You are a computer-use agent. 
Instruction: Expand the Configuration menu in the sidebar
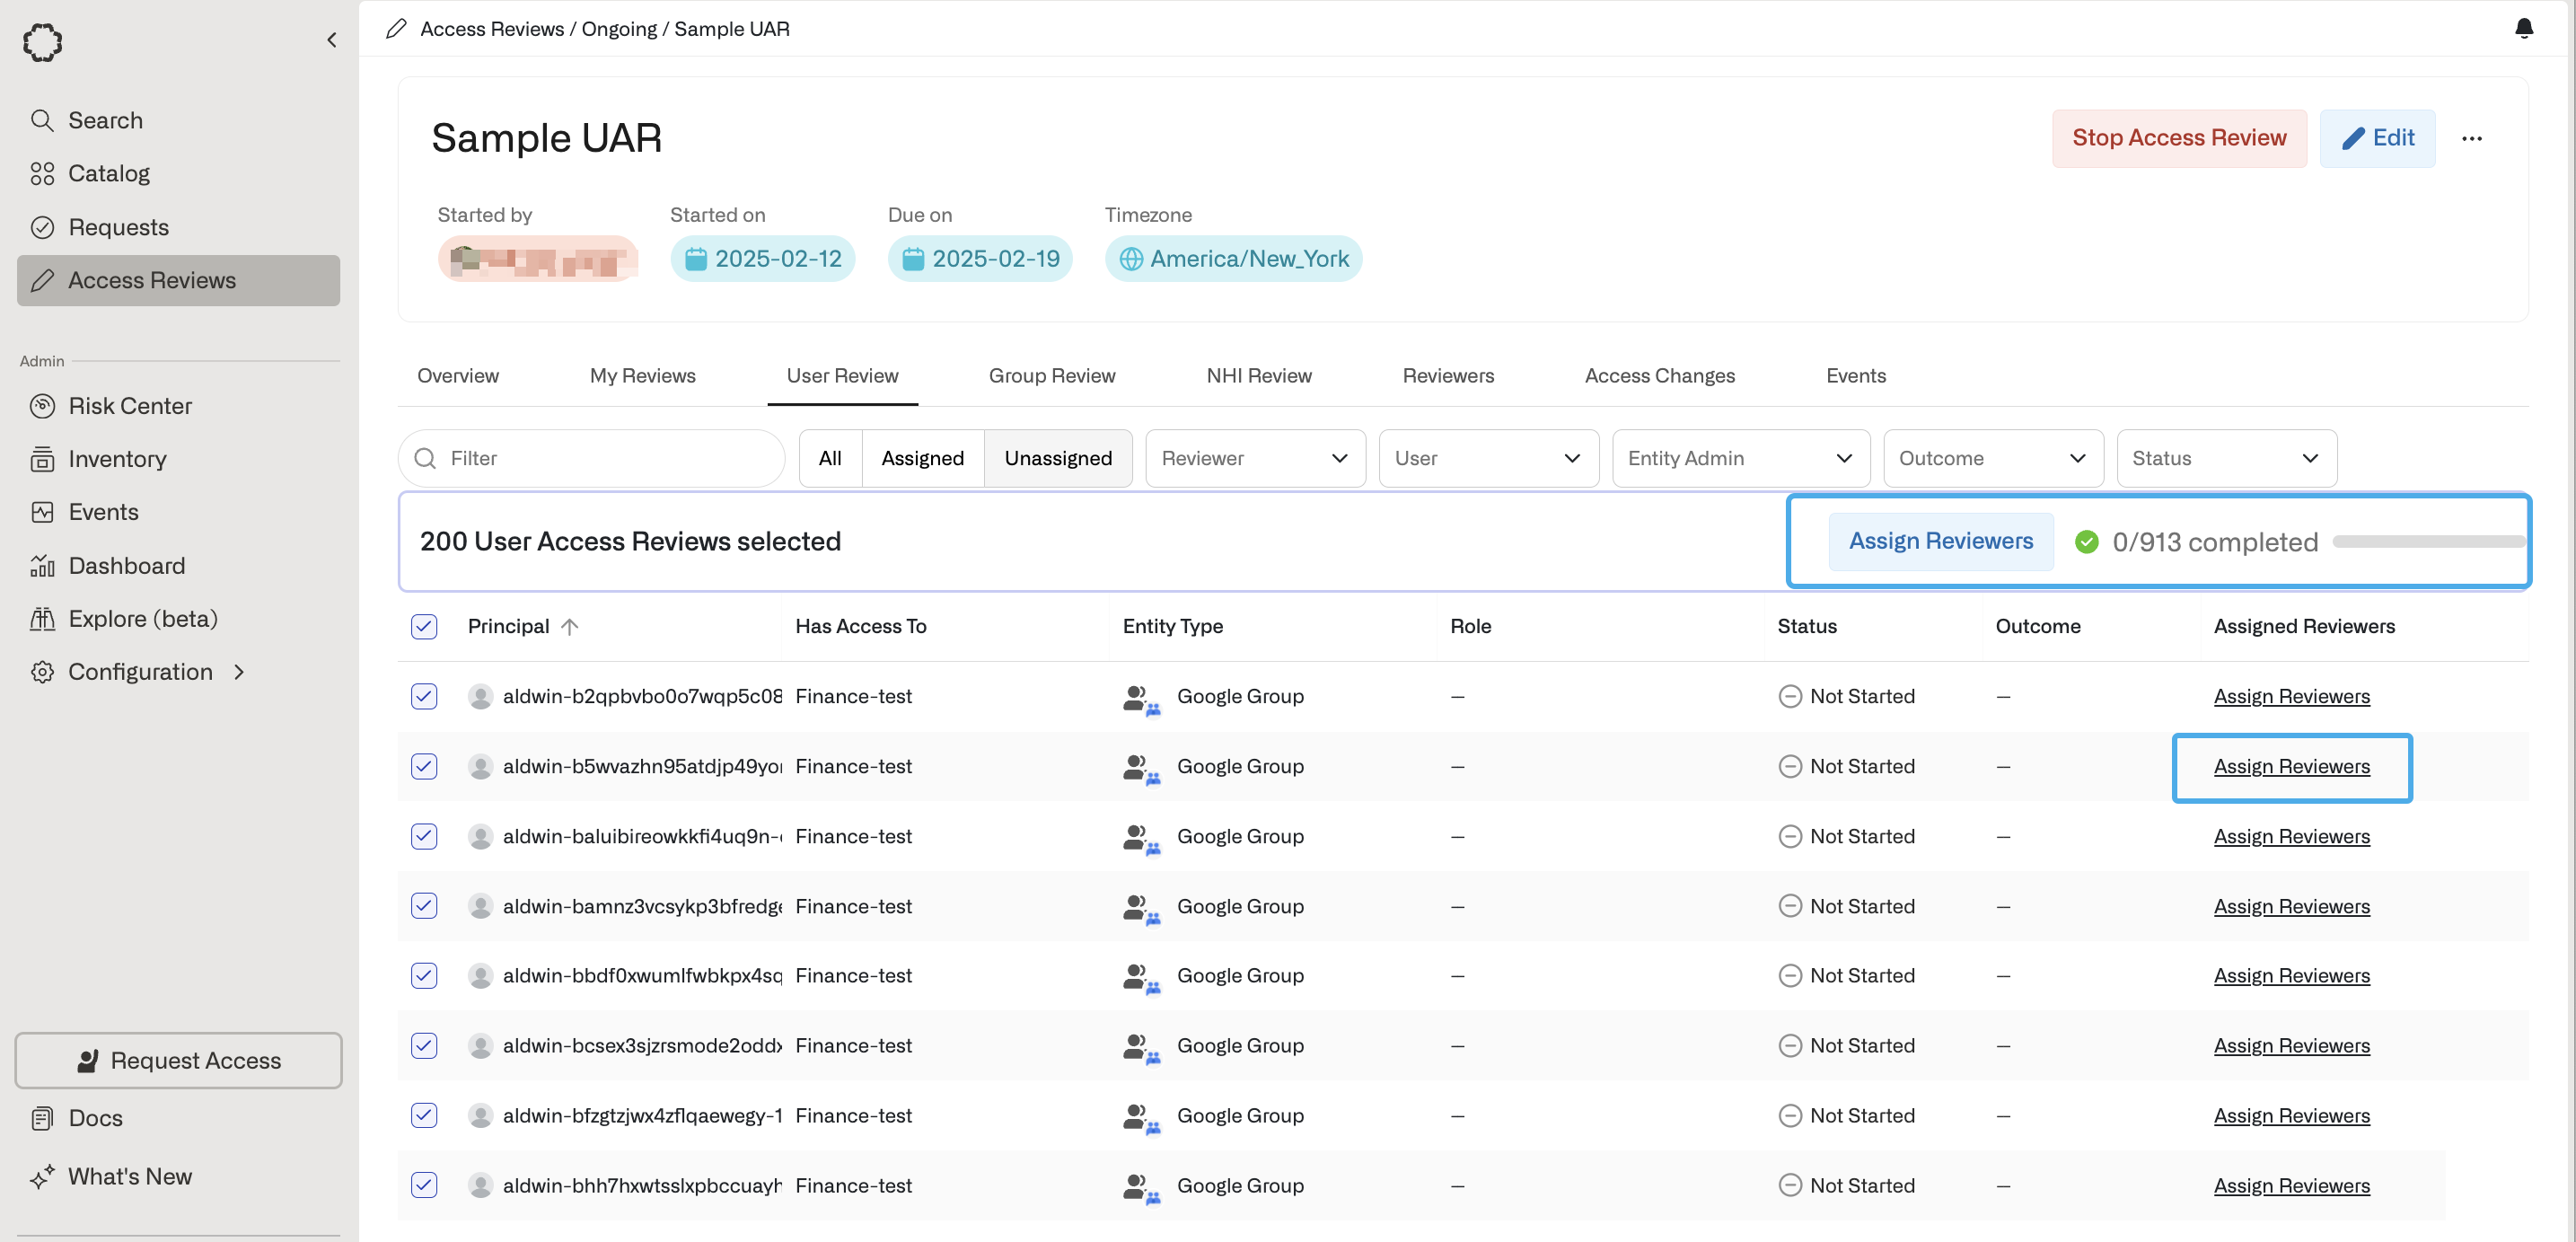pos(140,672)
